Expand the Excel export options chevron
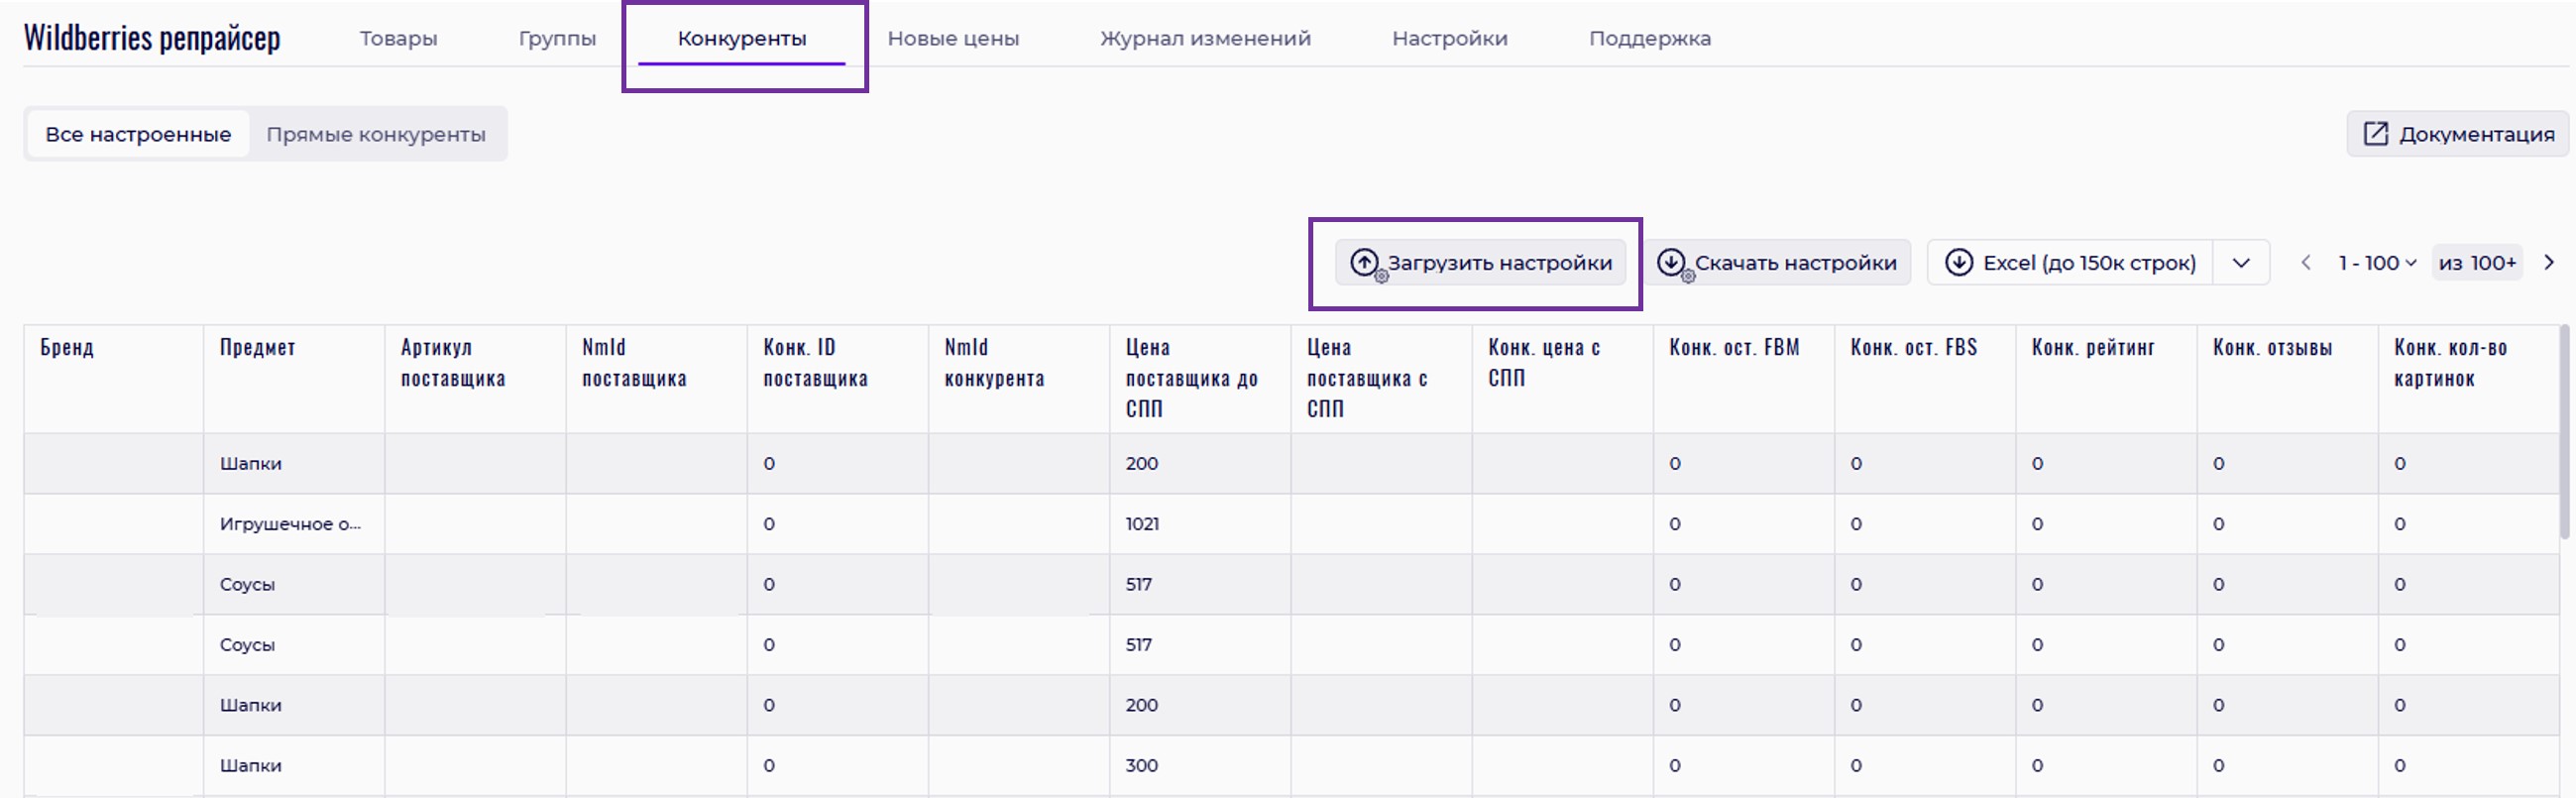The height and width of the screenshot is (798, 2576). tap(2241, 263)
